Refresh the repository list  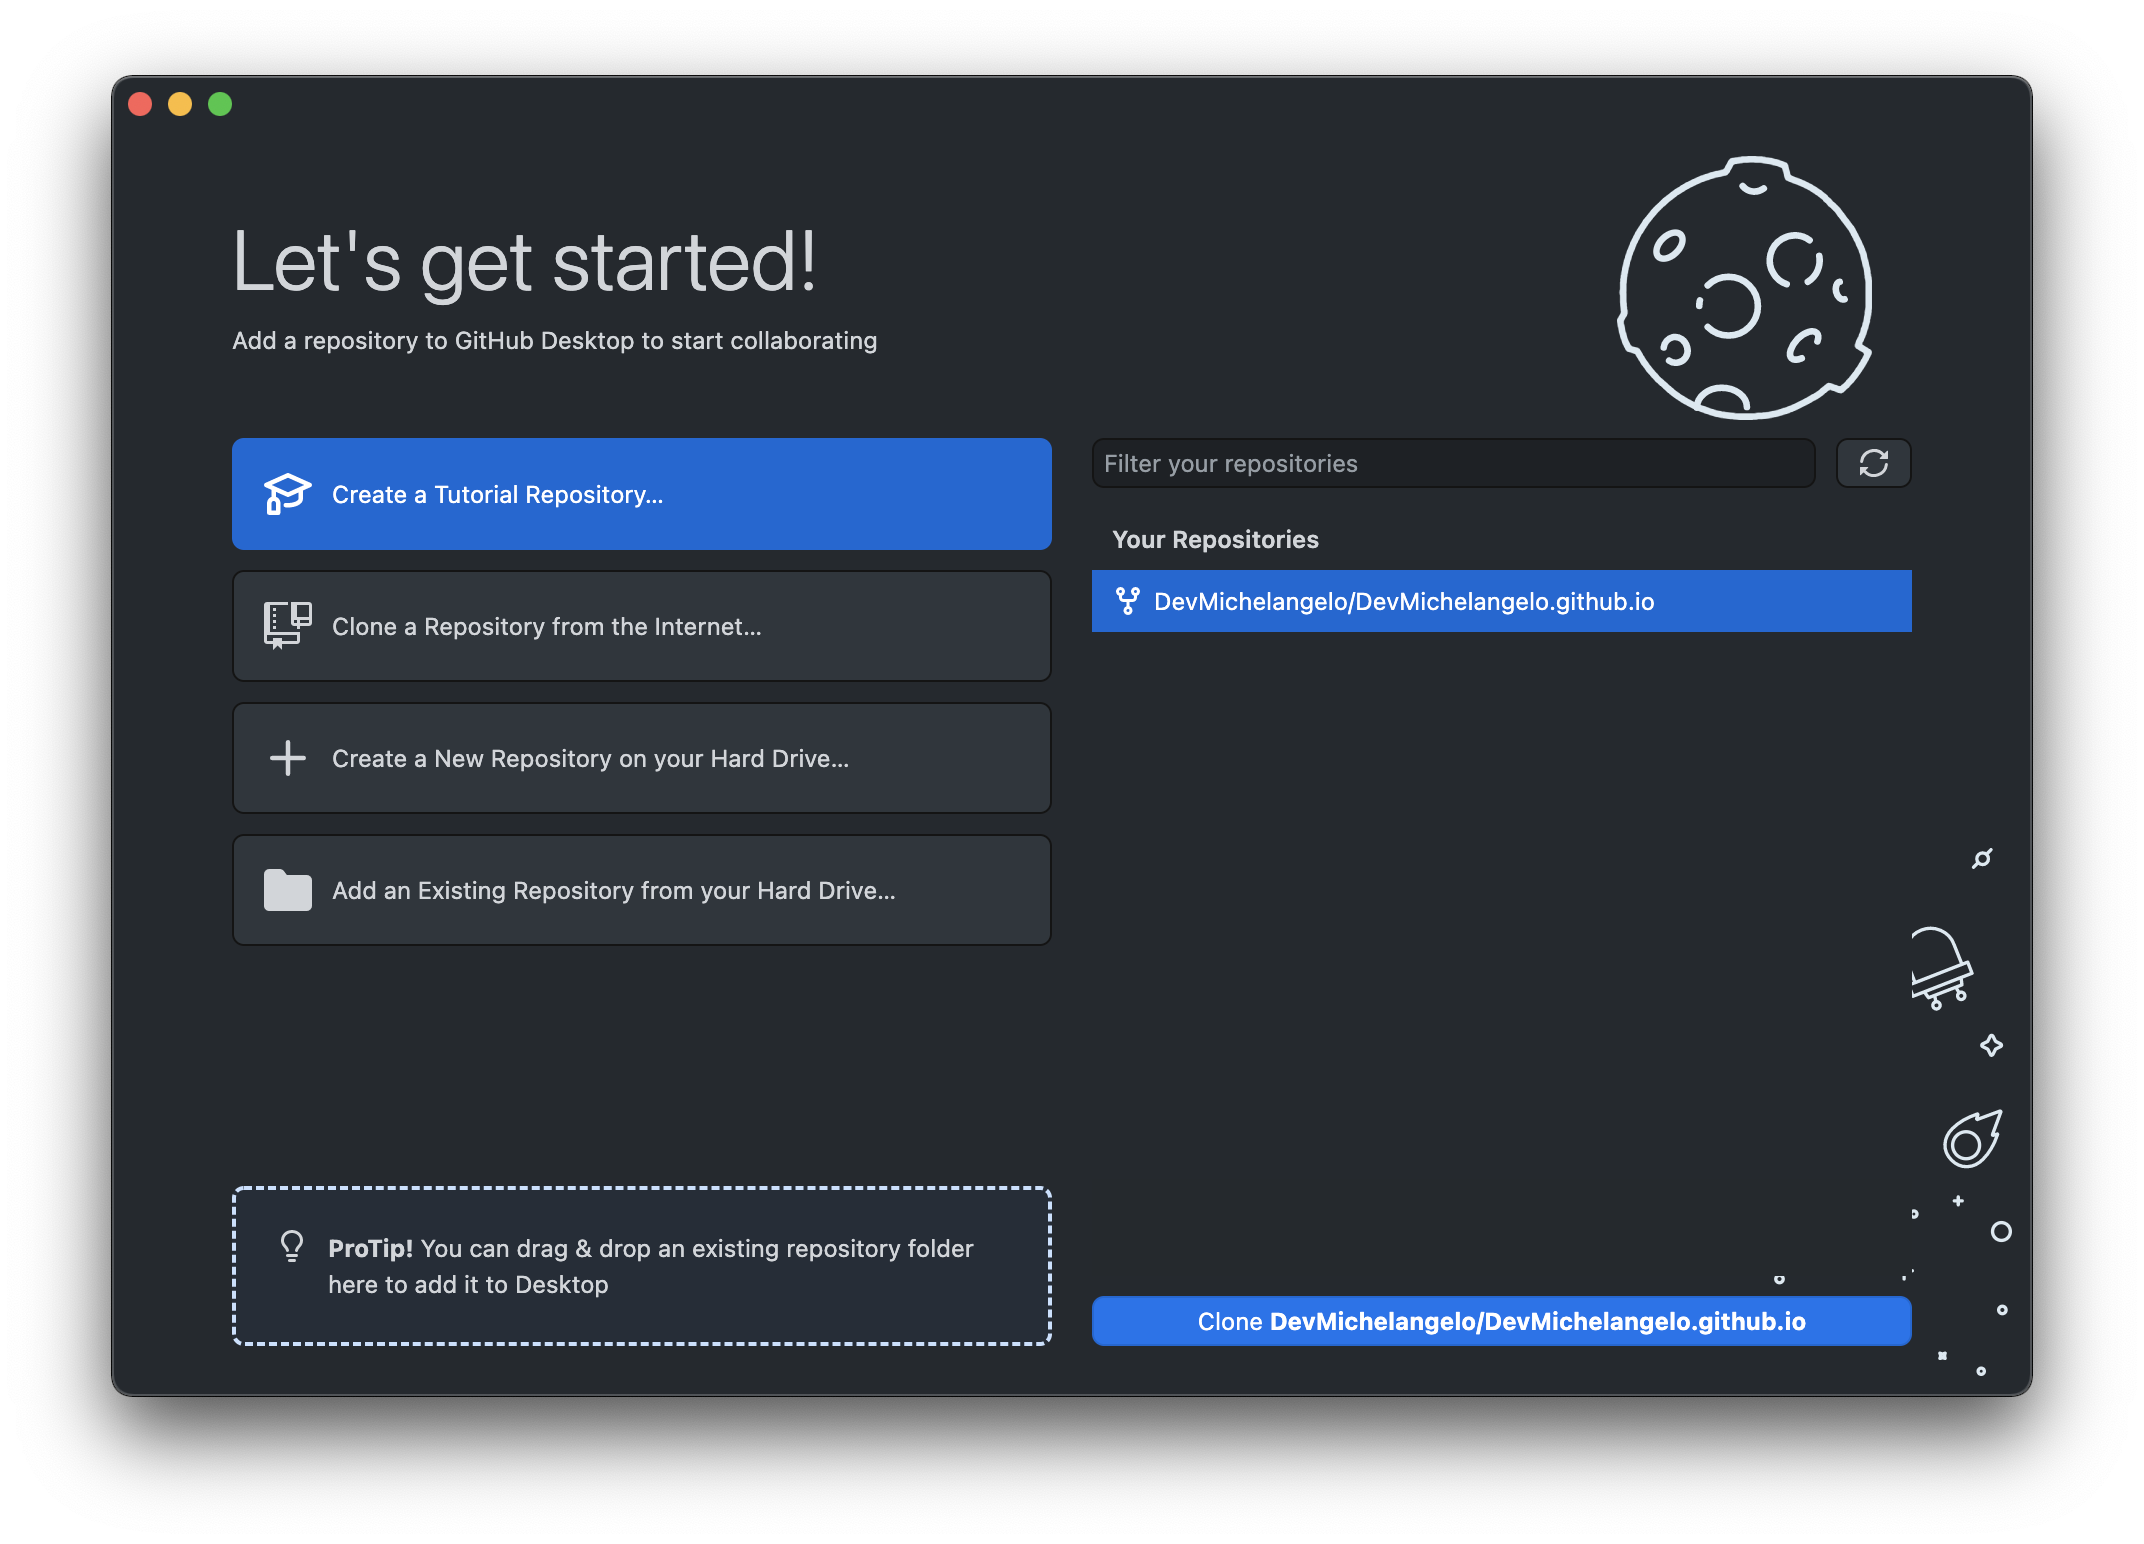pos(1873,463)
